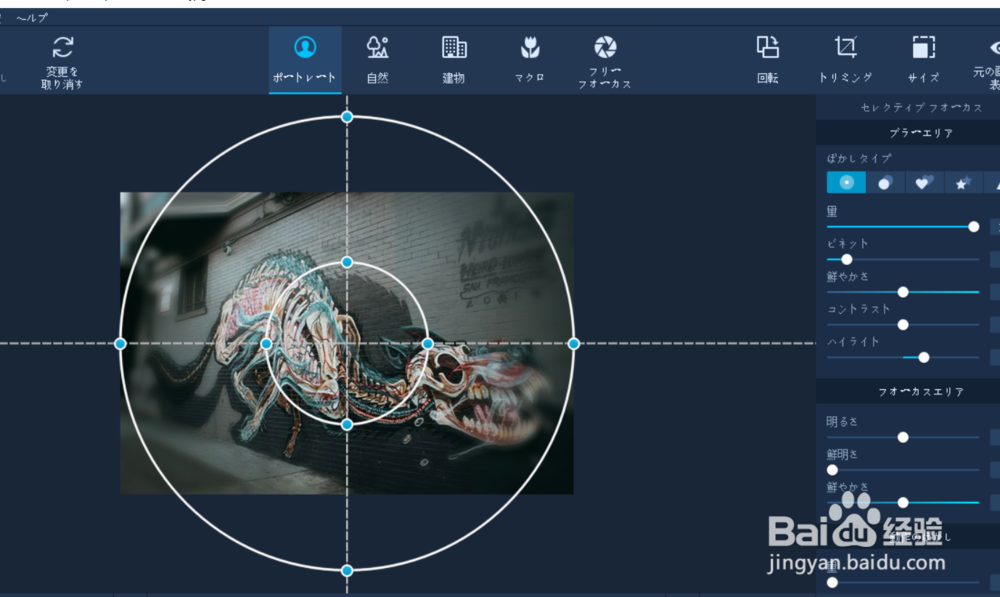
Task: Open the ヘルプ menu
Action: [32, 18]
